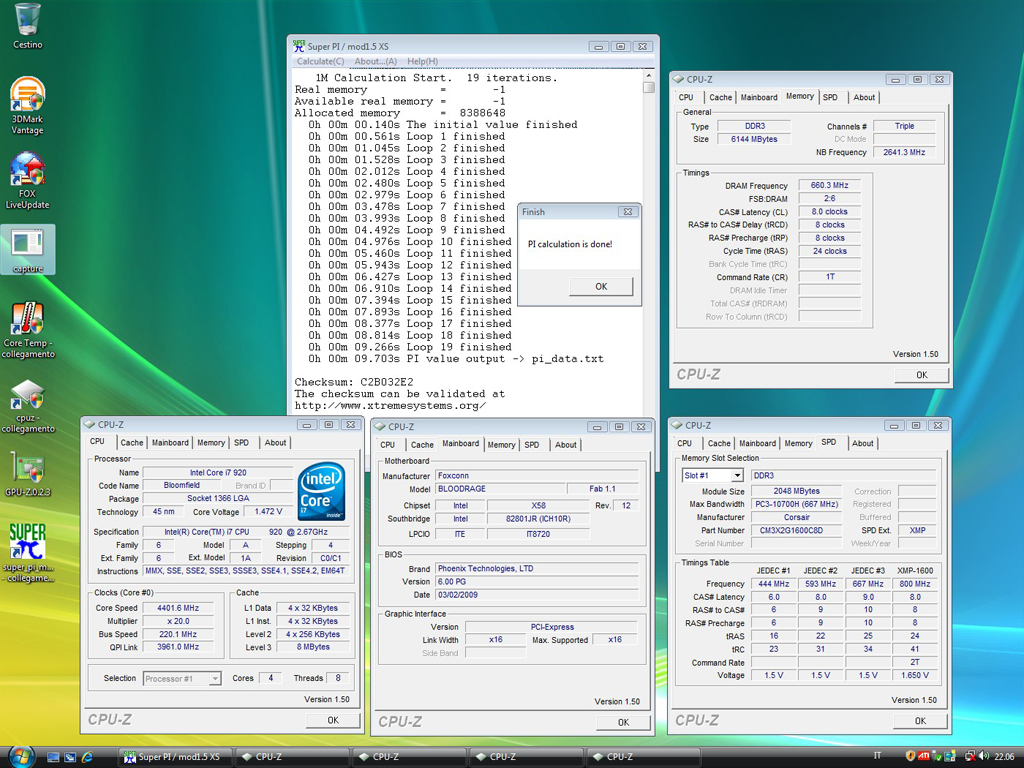Image resolution: width=1024 pixels, height=768 pixels.
Task: Click the volume icon in system tray
Action: tap(984, 756)
